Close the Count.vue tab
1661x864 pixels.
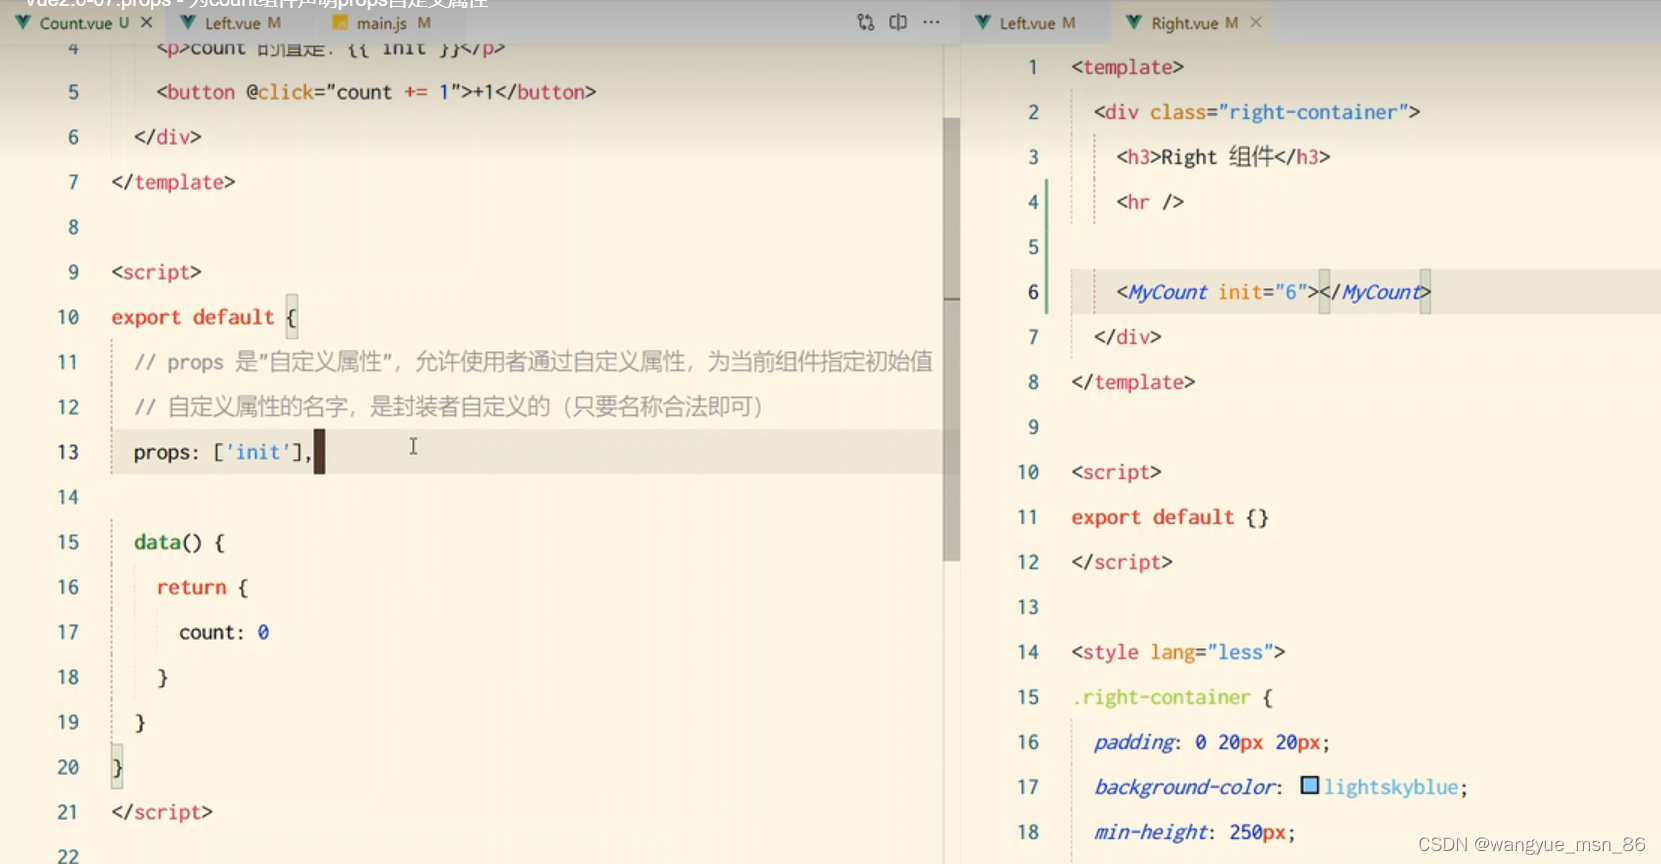pos(147,22)
